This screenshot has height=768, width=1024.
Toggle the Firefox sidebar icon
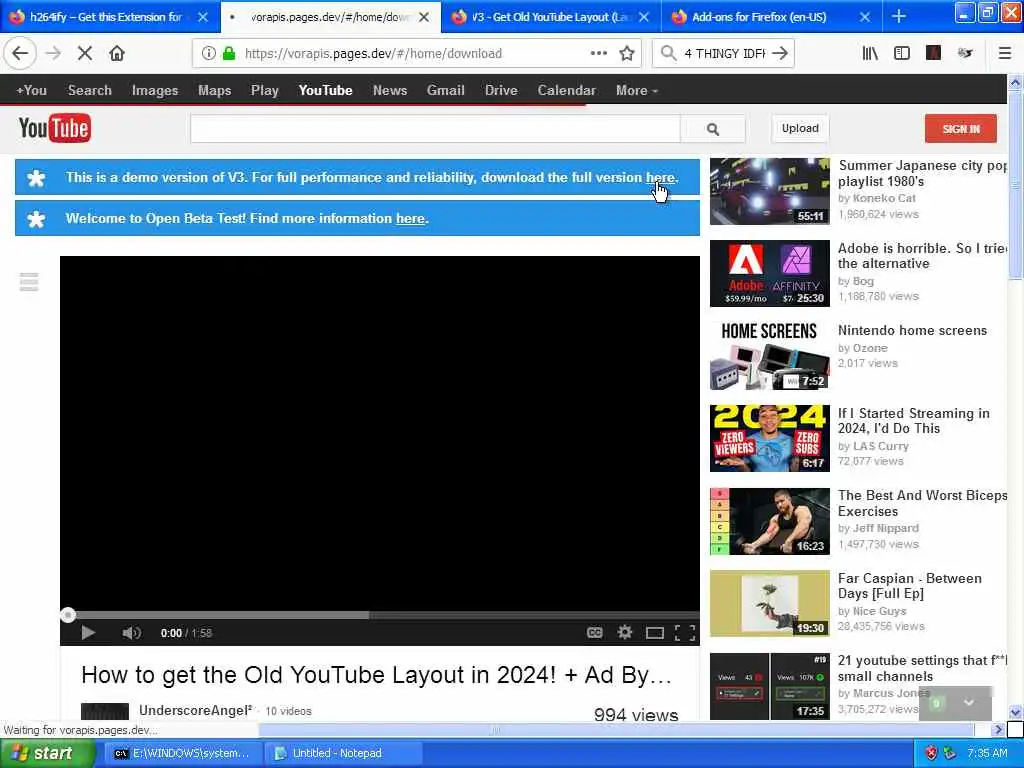[x=901, y=53]
